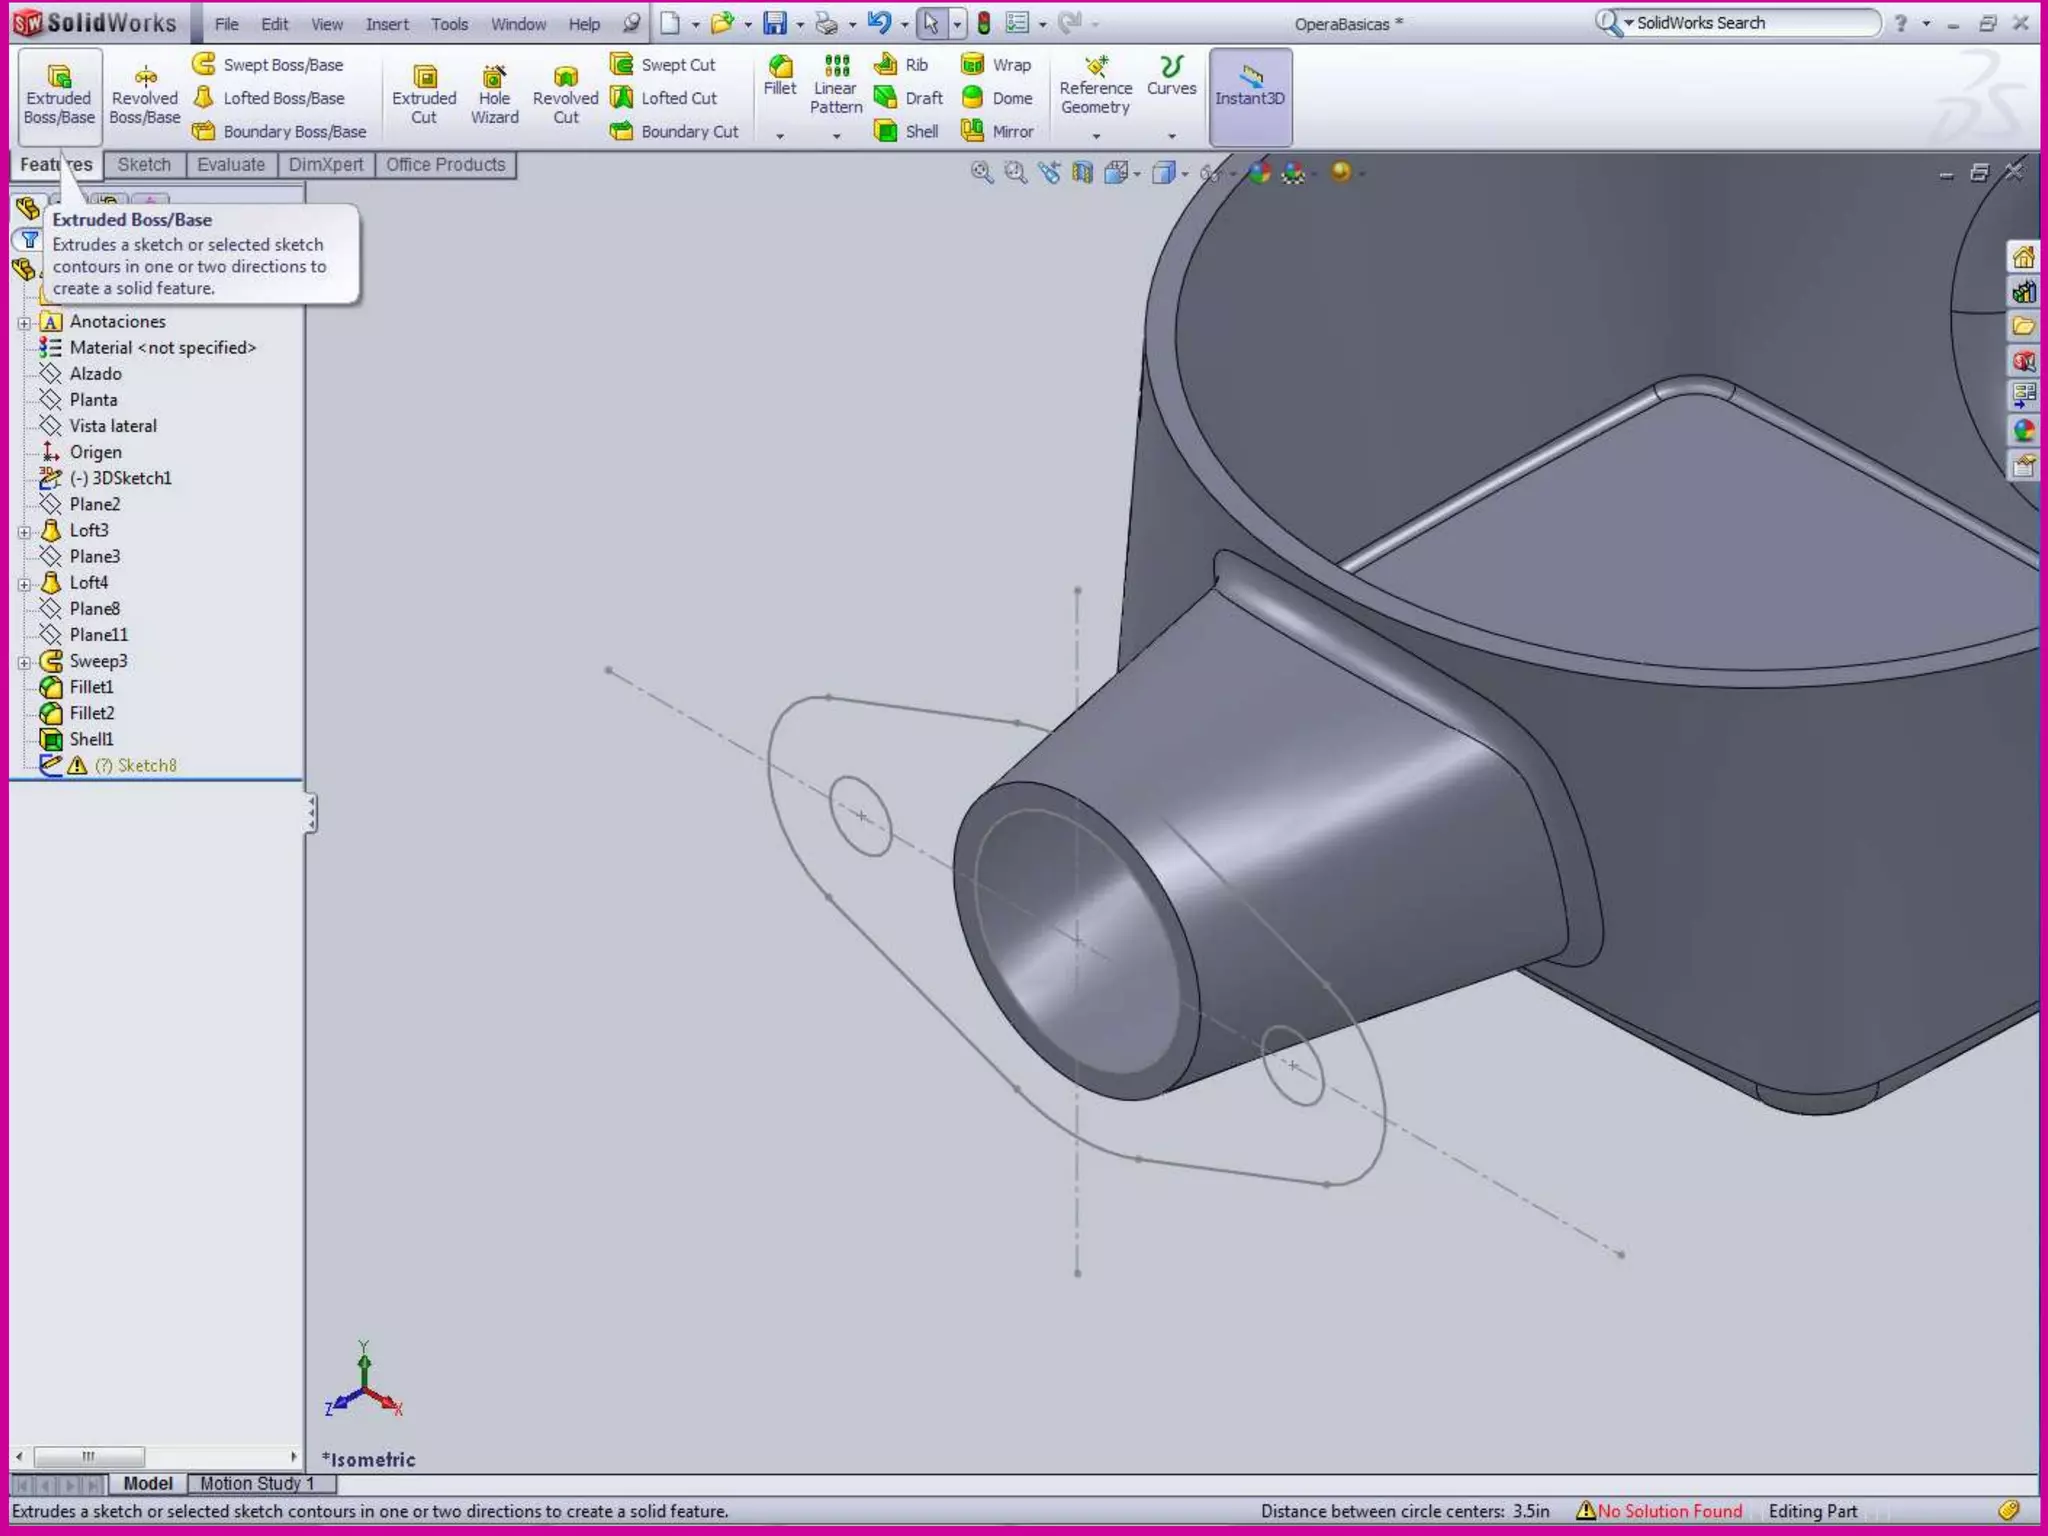2048x1536 pixels.
Task: Switch to the Sketch tab
Action: (144, 165)
